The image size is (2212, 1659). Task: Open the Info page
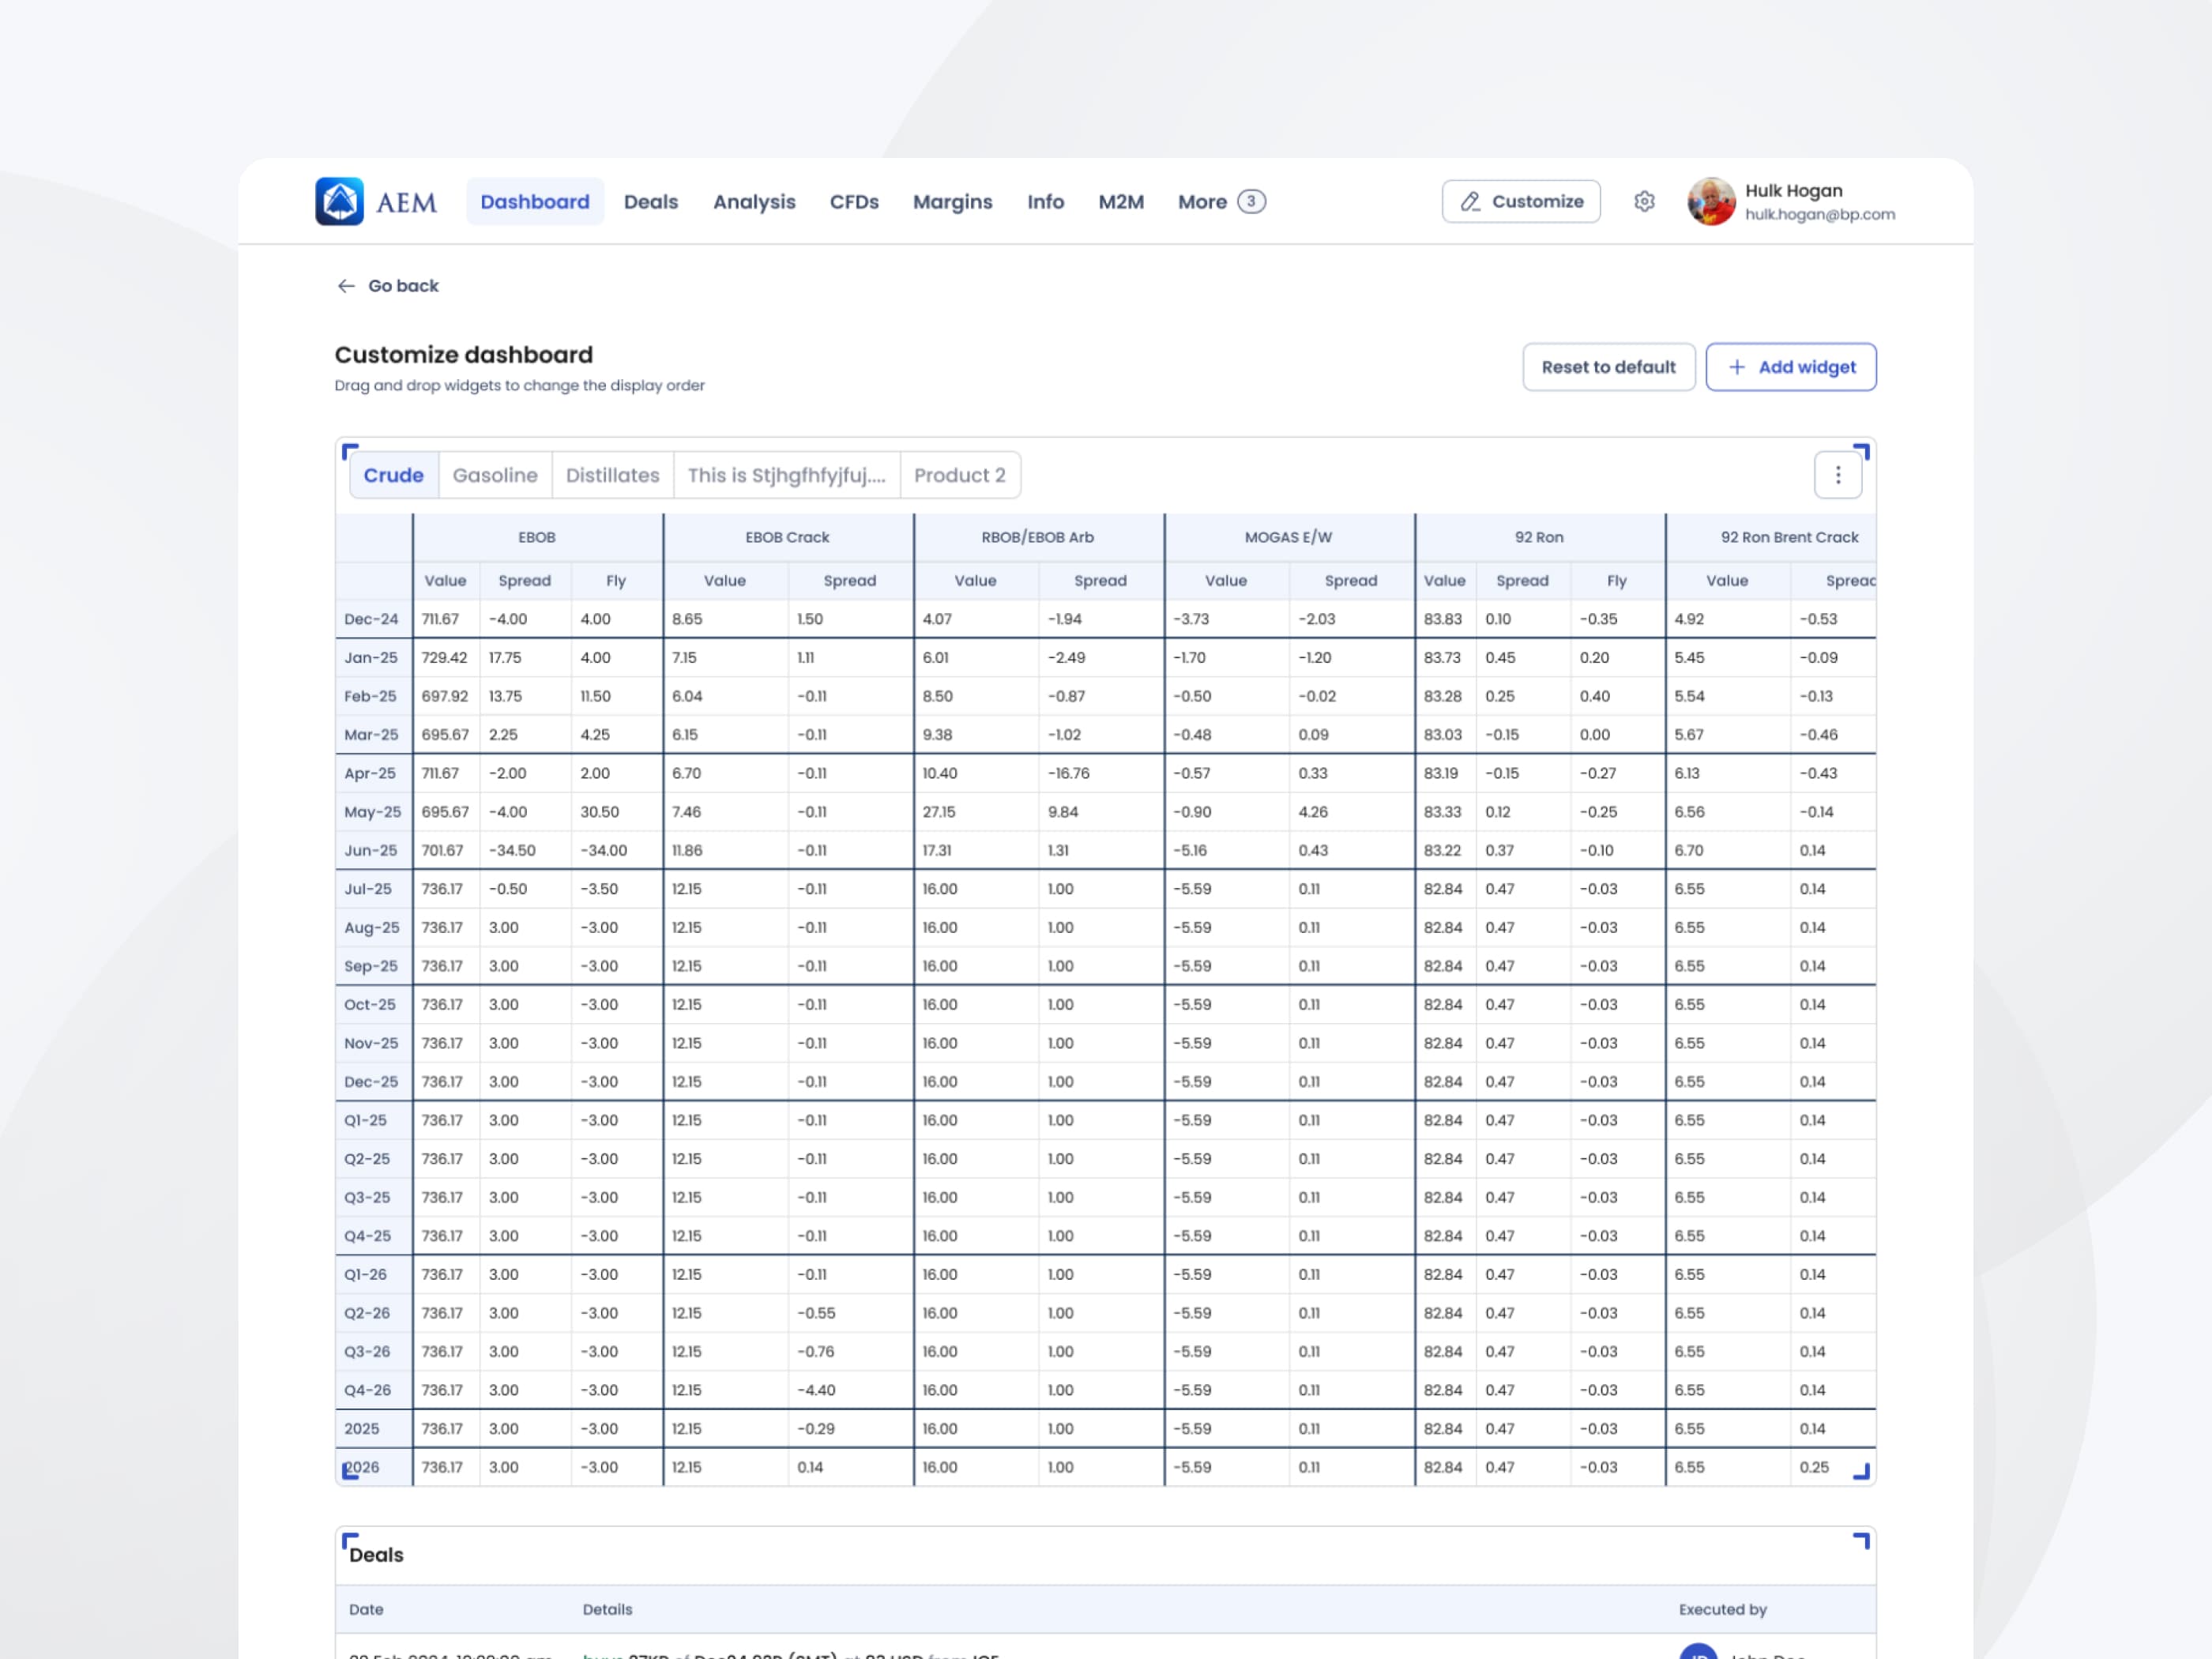pos(1045,201)
